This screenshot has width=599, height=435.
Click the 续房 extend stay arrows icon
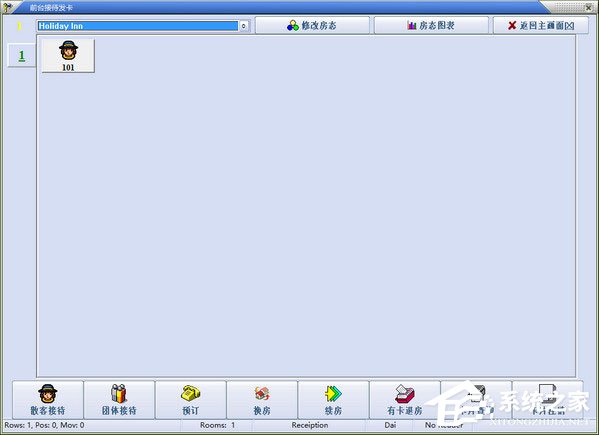(x=333, y=400)
